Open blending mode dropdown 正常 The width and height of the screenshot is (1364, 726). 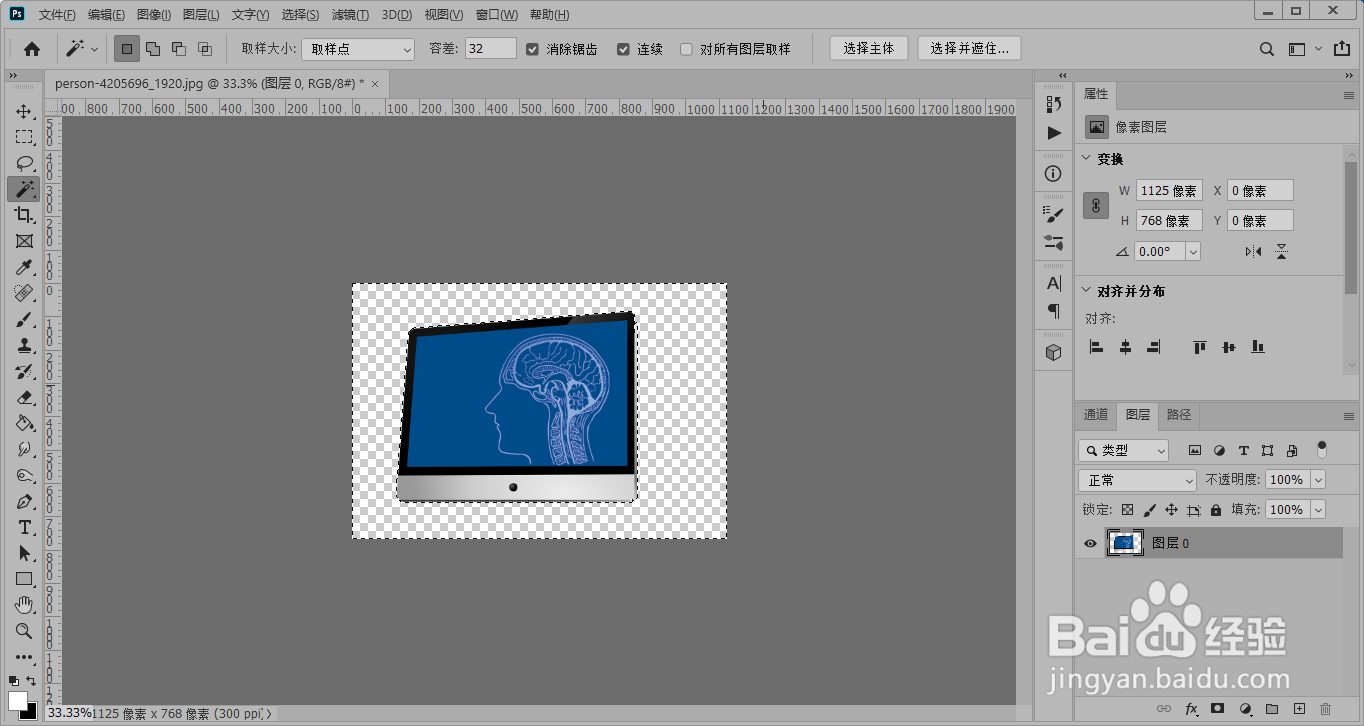[1138, 480]
